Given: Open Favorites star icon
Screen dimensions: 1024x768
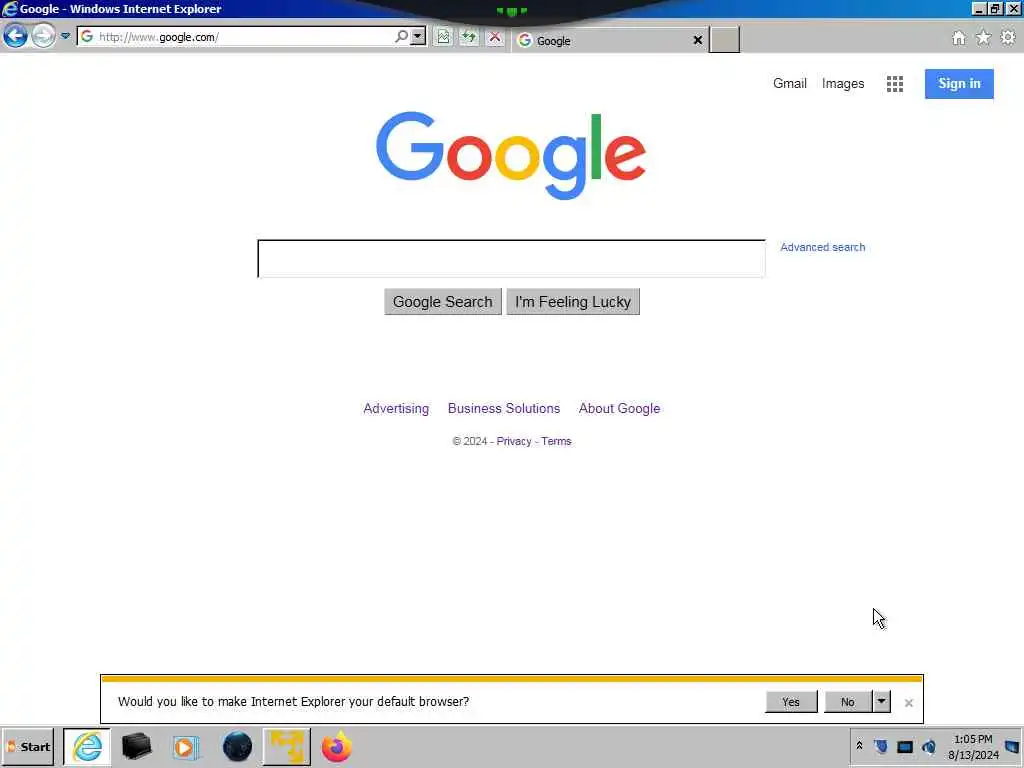Looking at the screenshot, I should point(983,38).
